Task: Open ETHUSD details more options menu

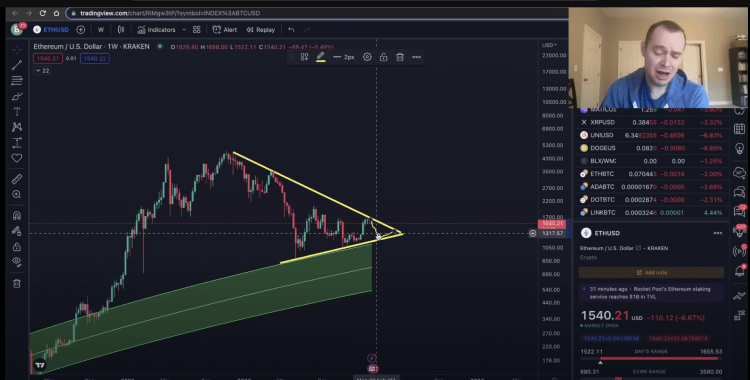Action: click(717, 233)
